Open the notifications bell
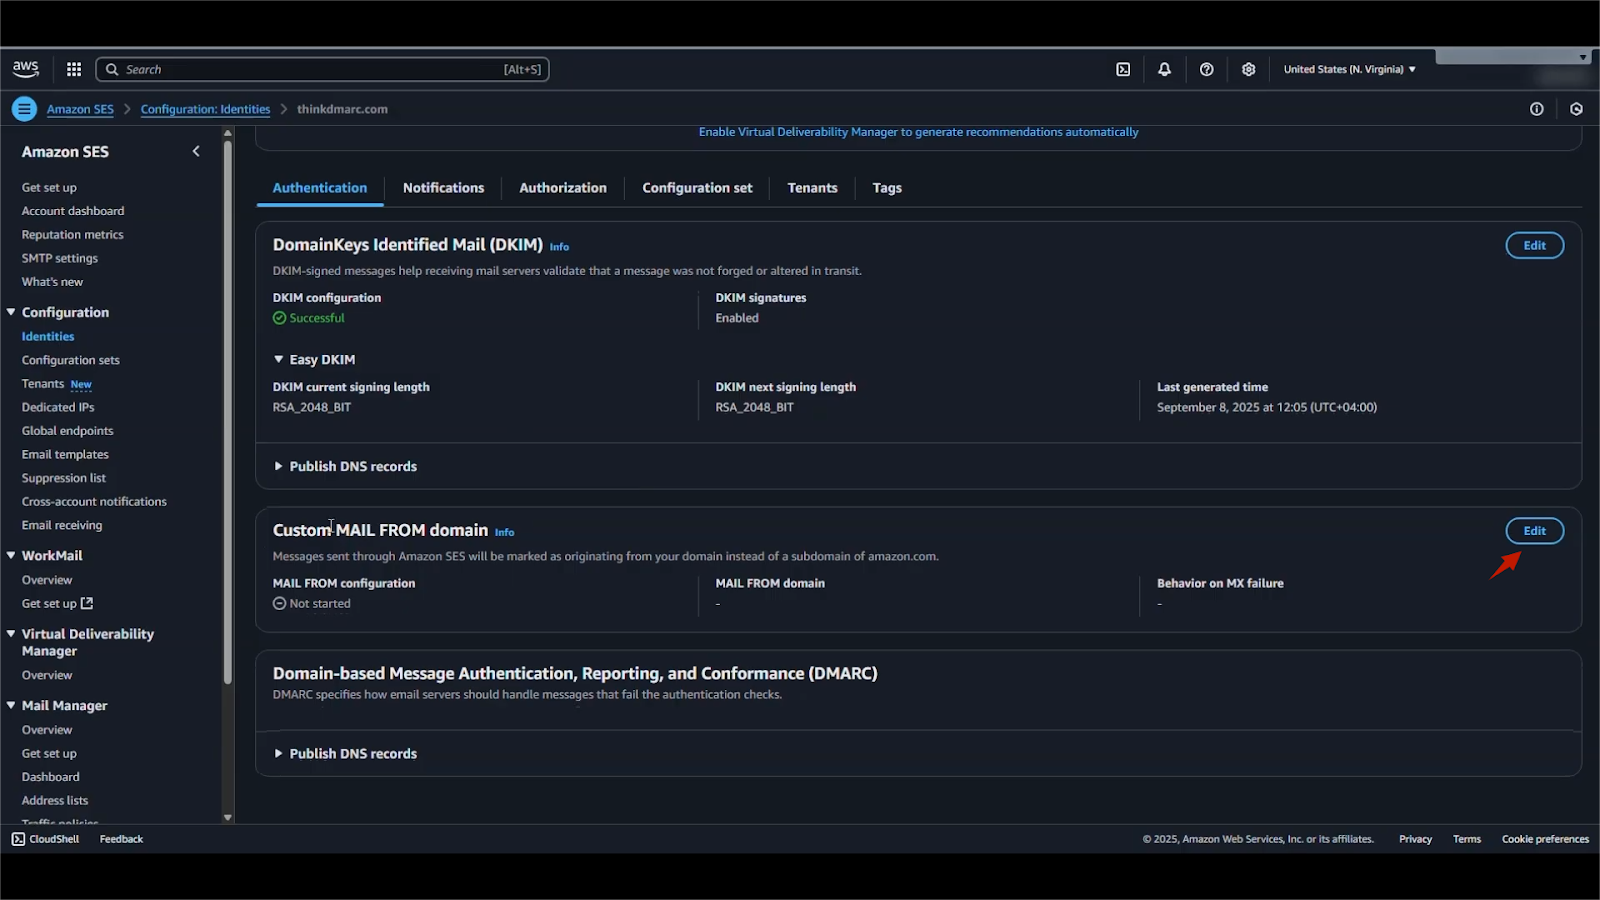Viewport: 1600px width, 900px height. pos(1164,69)
